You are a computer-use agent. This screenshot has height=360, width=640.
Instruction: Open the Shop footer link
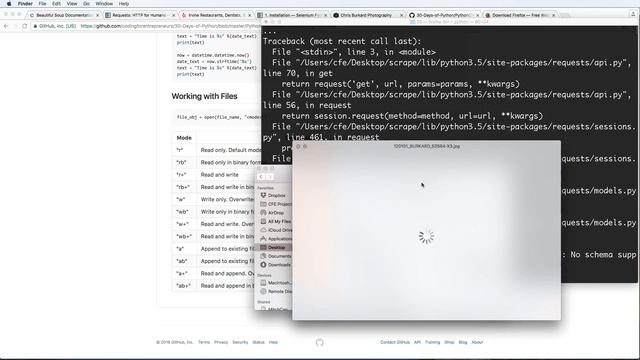click(x=449, y=342)
